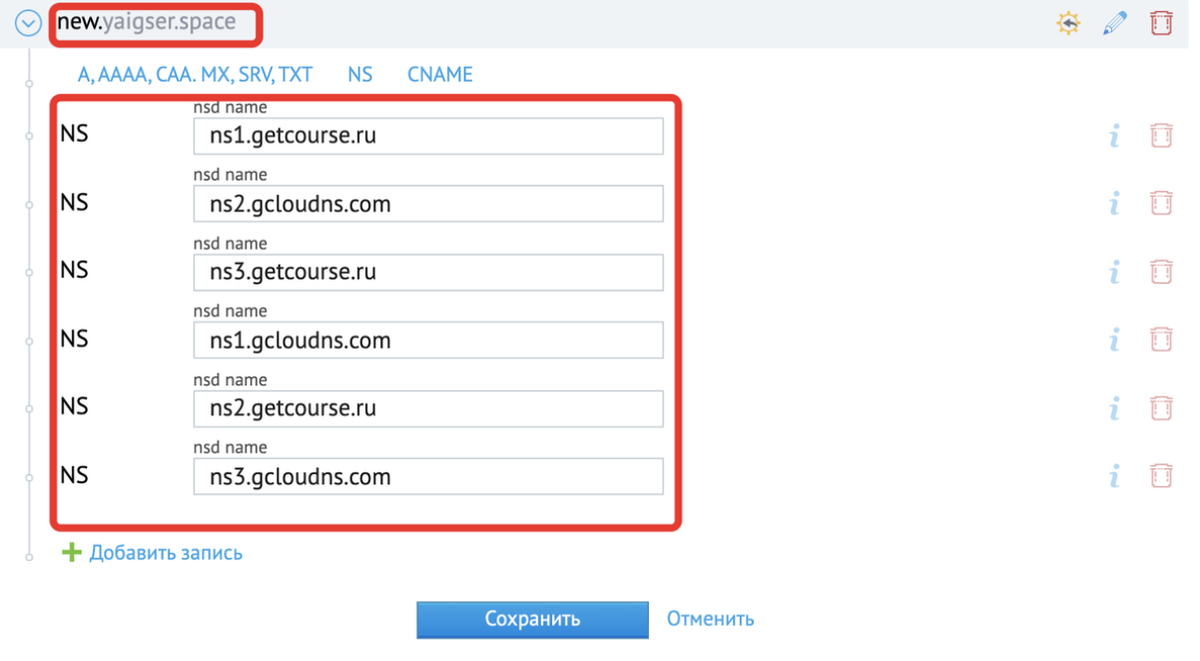This screenshot has width=1200, height=661.
Task: Cancel editing via Отменить link
Action: tap(710, 619)
